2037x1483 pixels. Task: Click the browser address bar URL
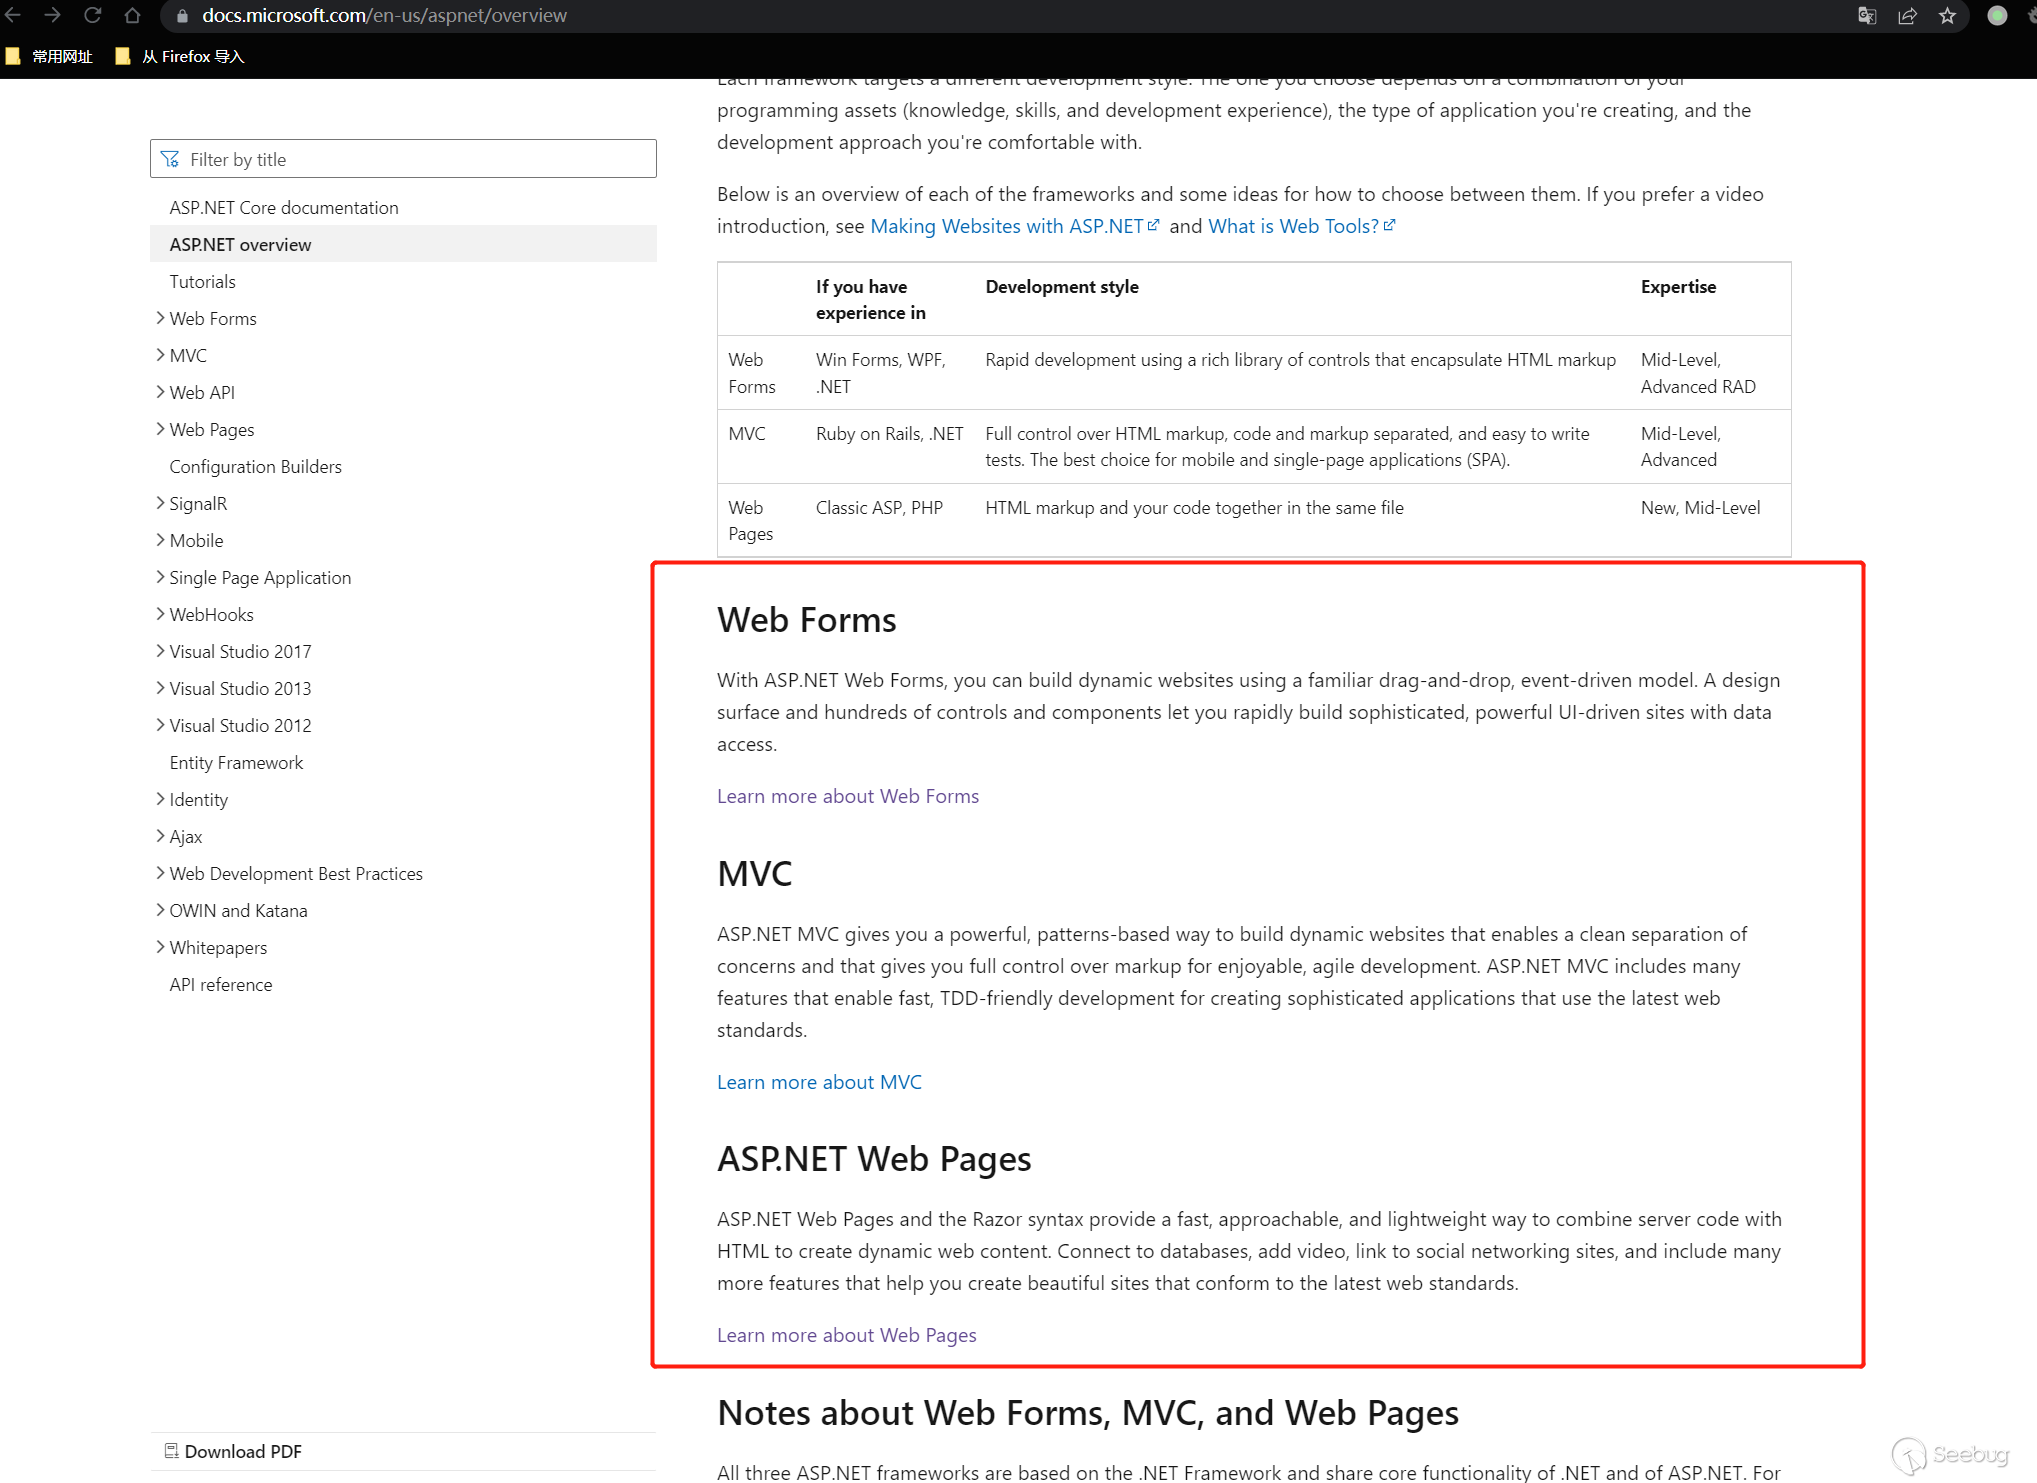(x=384, y=15)
